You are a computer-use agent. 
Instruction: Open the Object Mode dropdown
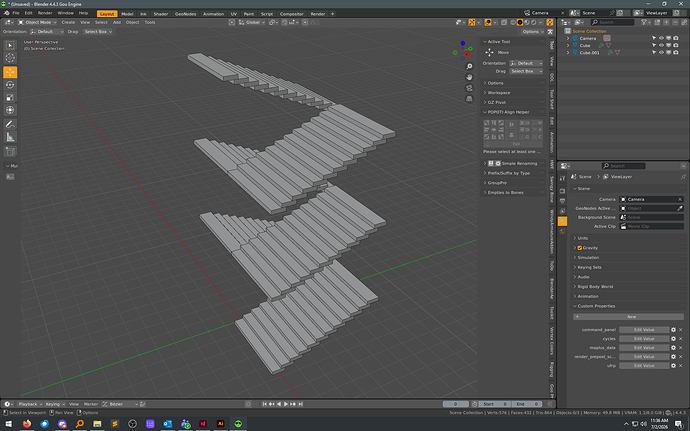[37, 22]
